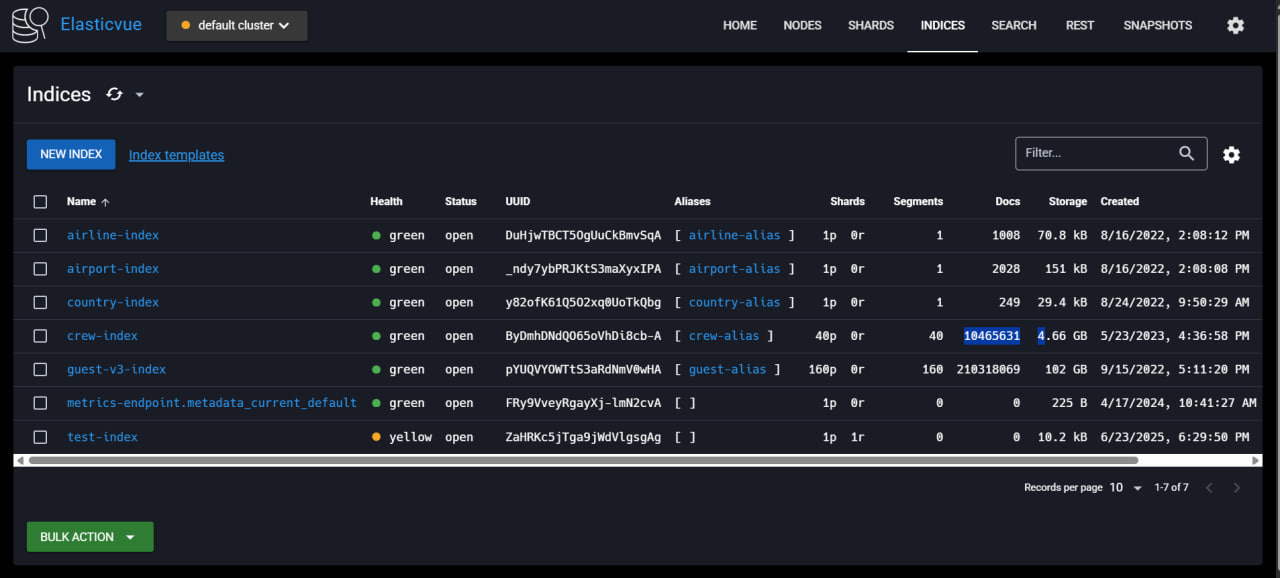1280x578 pixels.
Task: Check the crew-index row checkbox
Action: (x=40, y=336)
